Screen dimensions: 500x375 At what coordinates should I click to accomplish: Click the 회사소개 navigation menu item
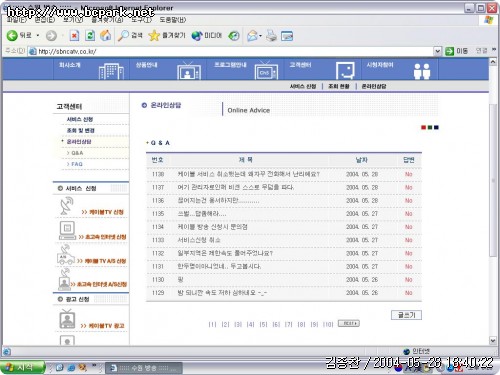coord(70,65)
